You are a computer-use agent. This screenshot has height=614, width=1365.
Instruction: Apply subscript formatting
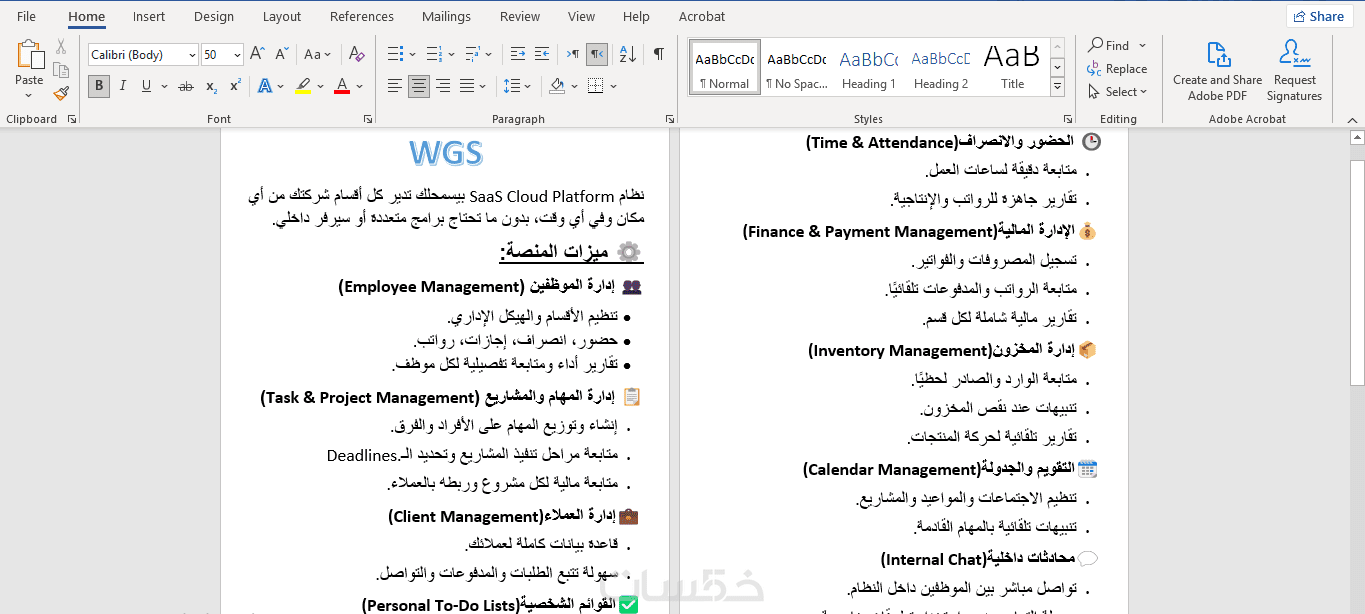pos(211,87)
